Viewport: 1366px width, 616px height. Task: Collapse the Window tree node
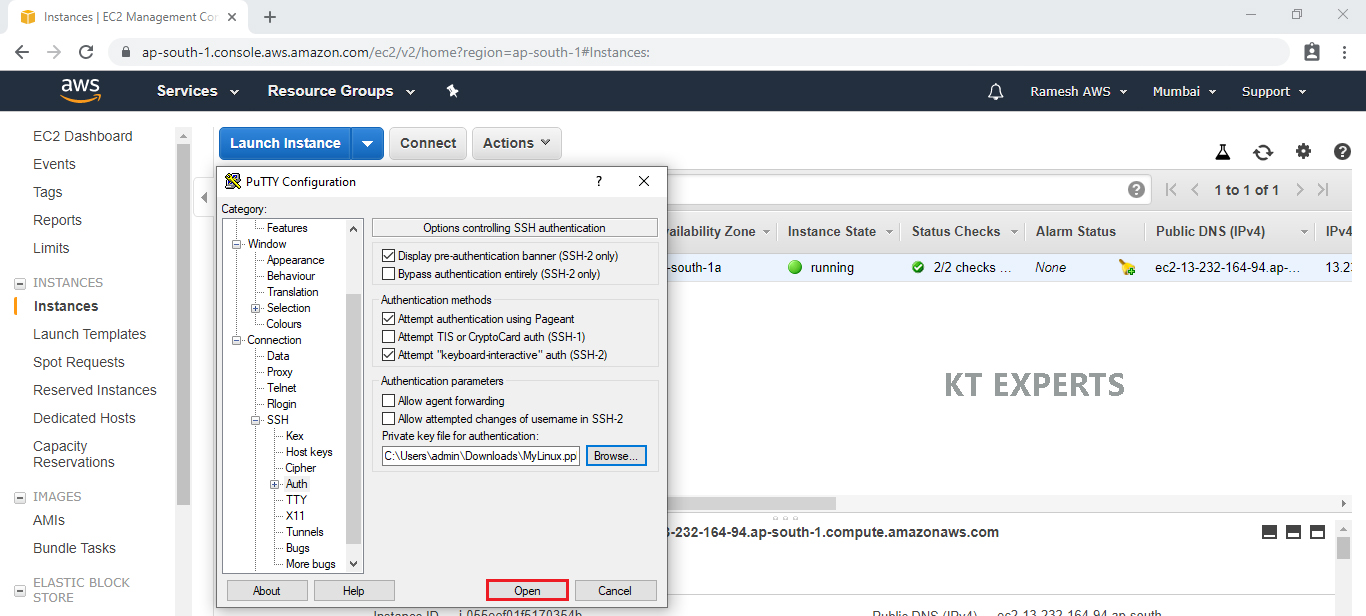[x=238, y=244]
